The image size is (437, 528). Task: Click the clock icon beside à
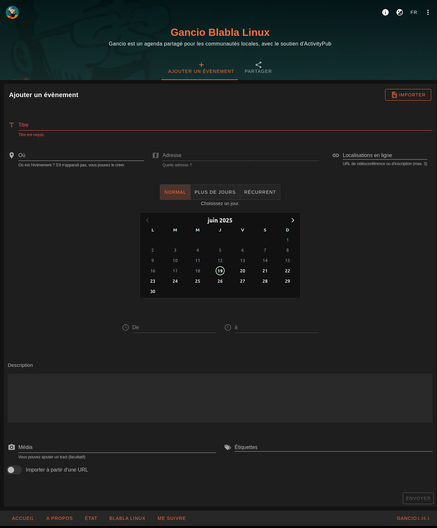click(x=228, y=327)
